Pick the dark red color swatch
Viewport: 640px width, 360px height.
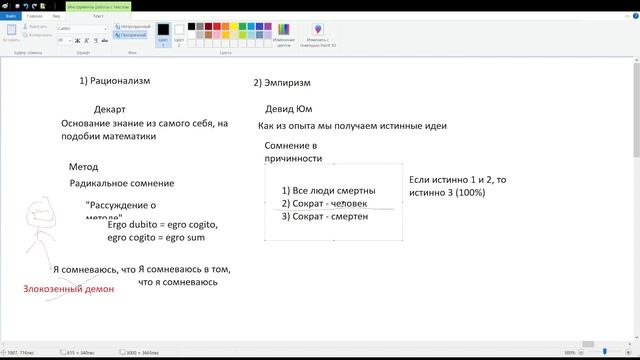pyautogui.click(x=209, y=27)
